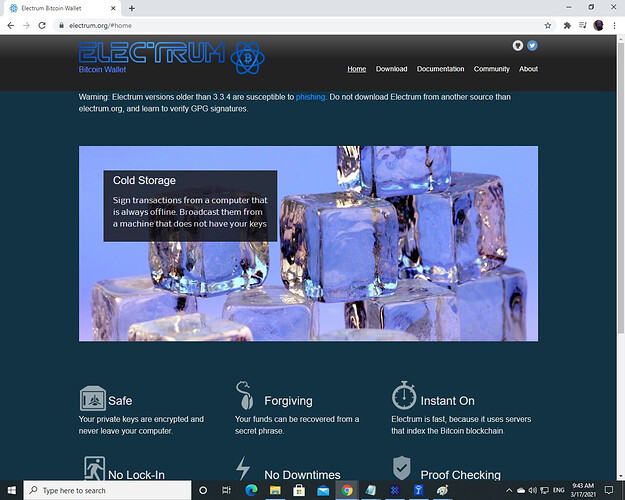The height and width of the screenshot is (500, 625).
Task: Show hidden system tray icons
Action: tap(509, 490)
